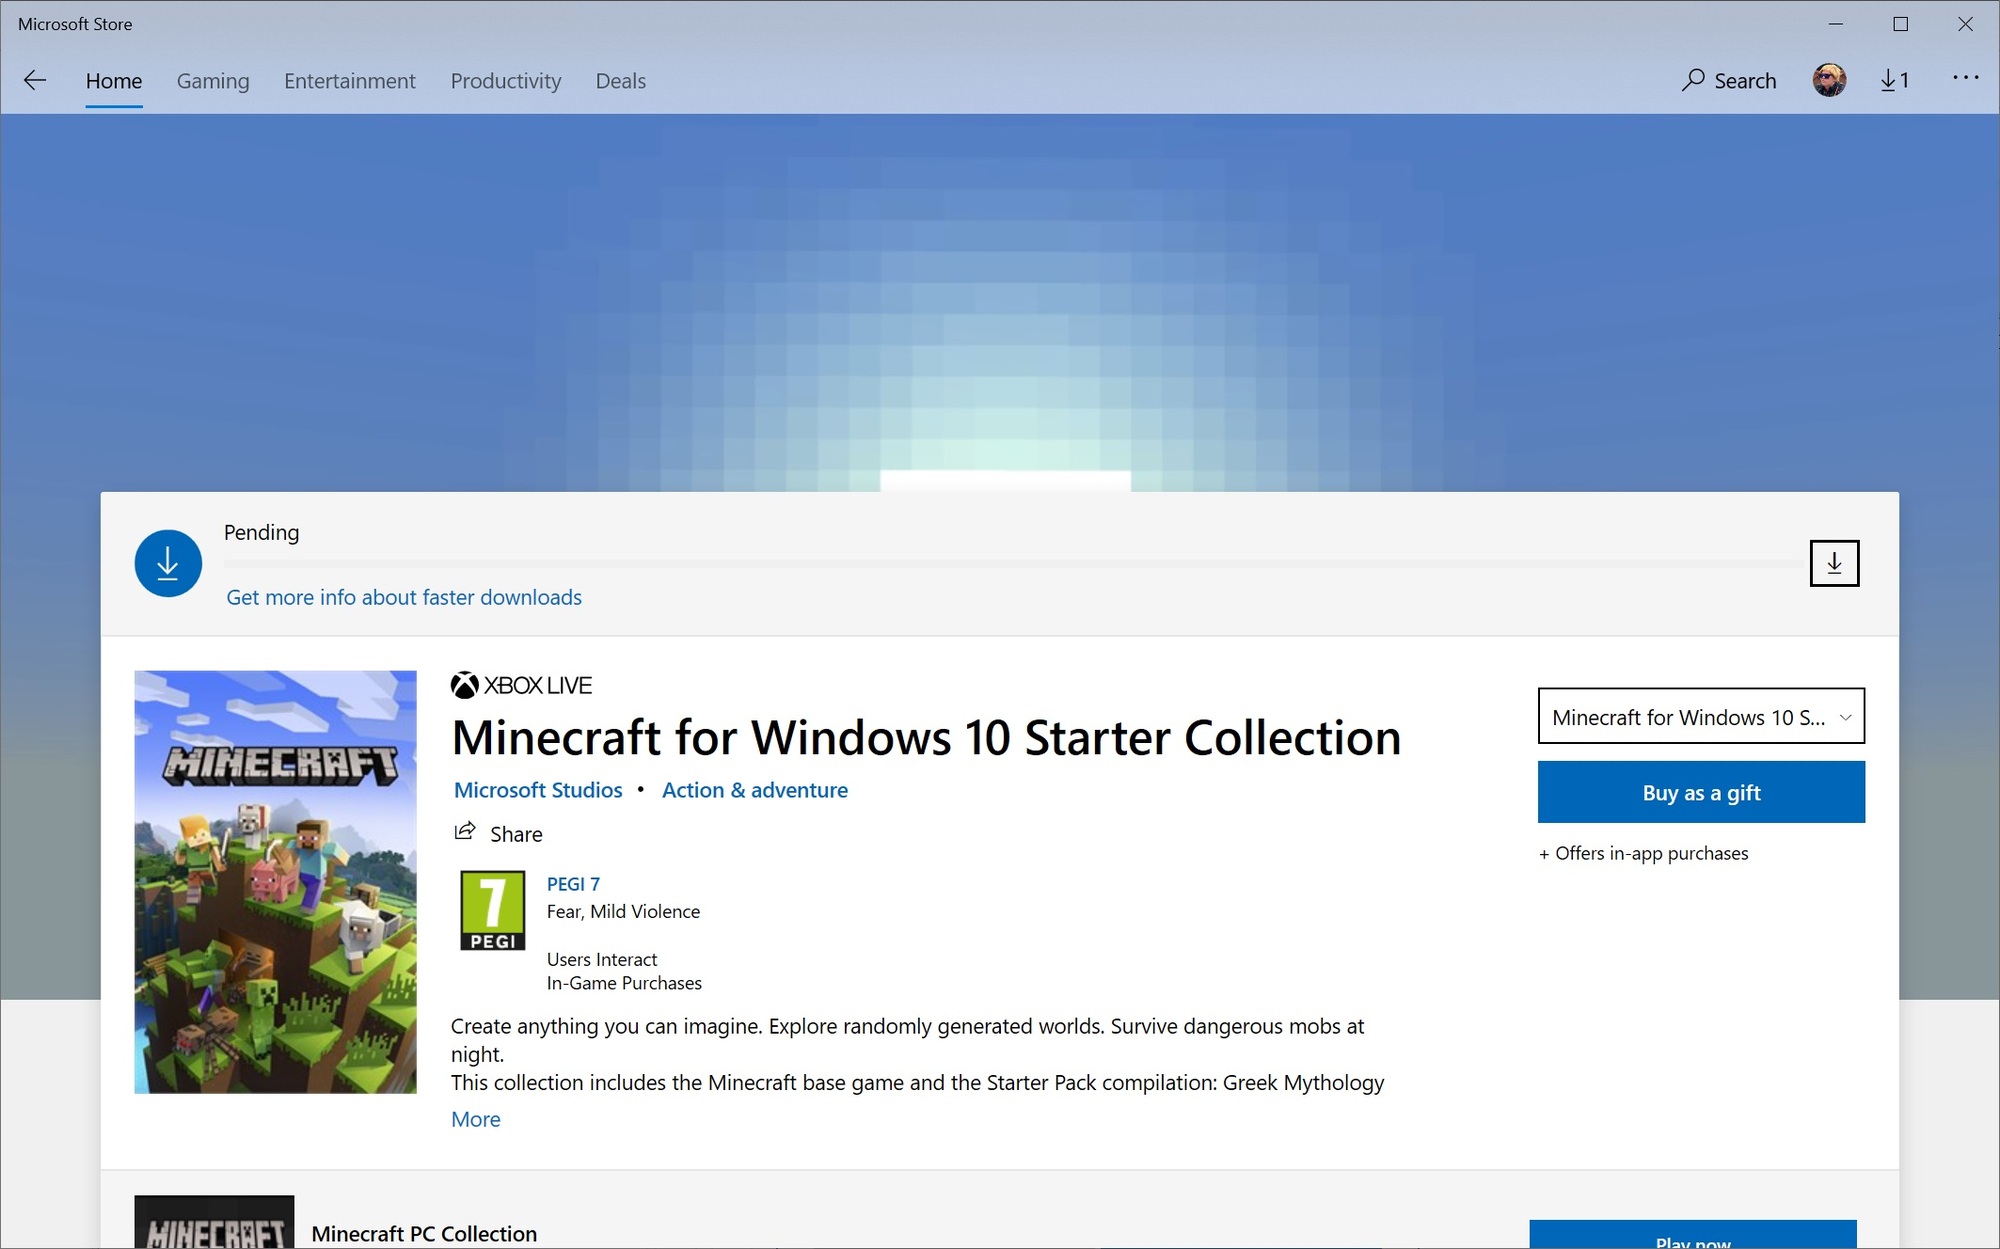Click Buy as a gift button

[1701, 792]
